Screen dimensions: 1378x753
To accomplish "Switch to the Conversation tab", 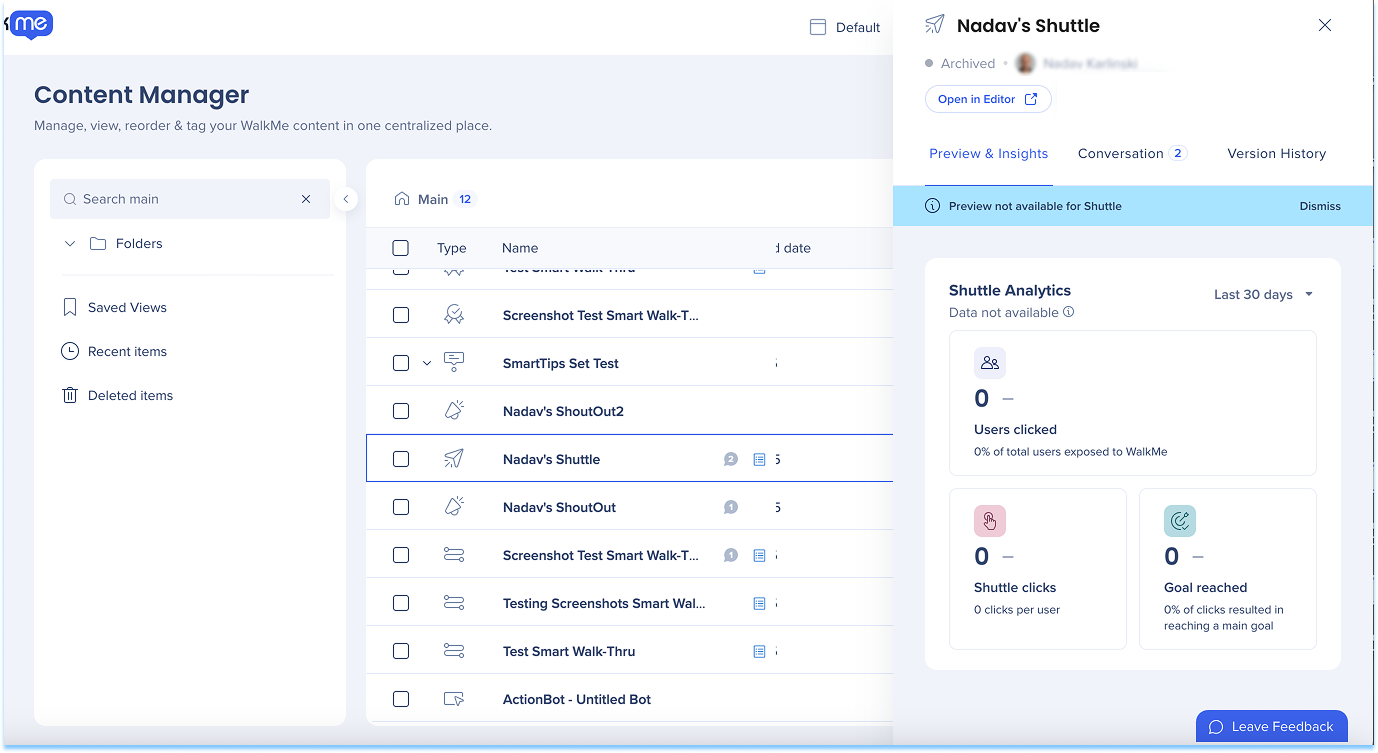I will 1121,154.
